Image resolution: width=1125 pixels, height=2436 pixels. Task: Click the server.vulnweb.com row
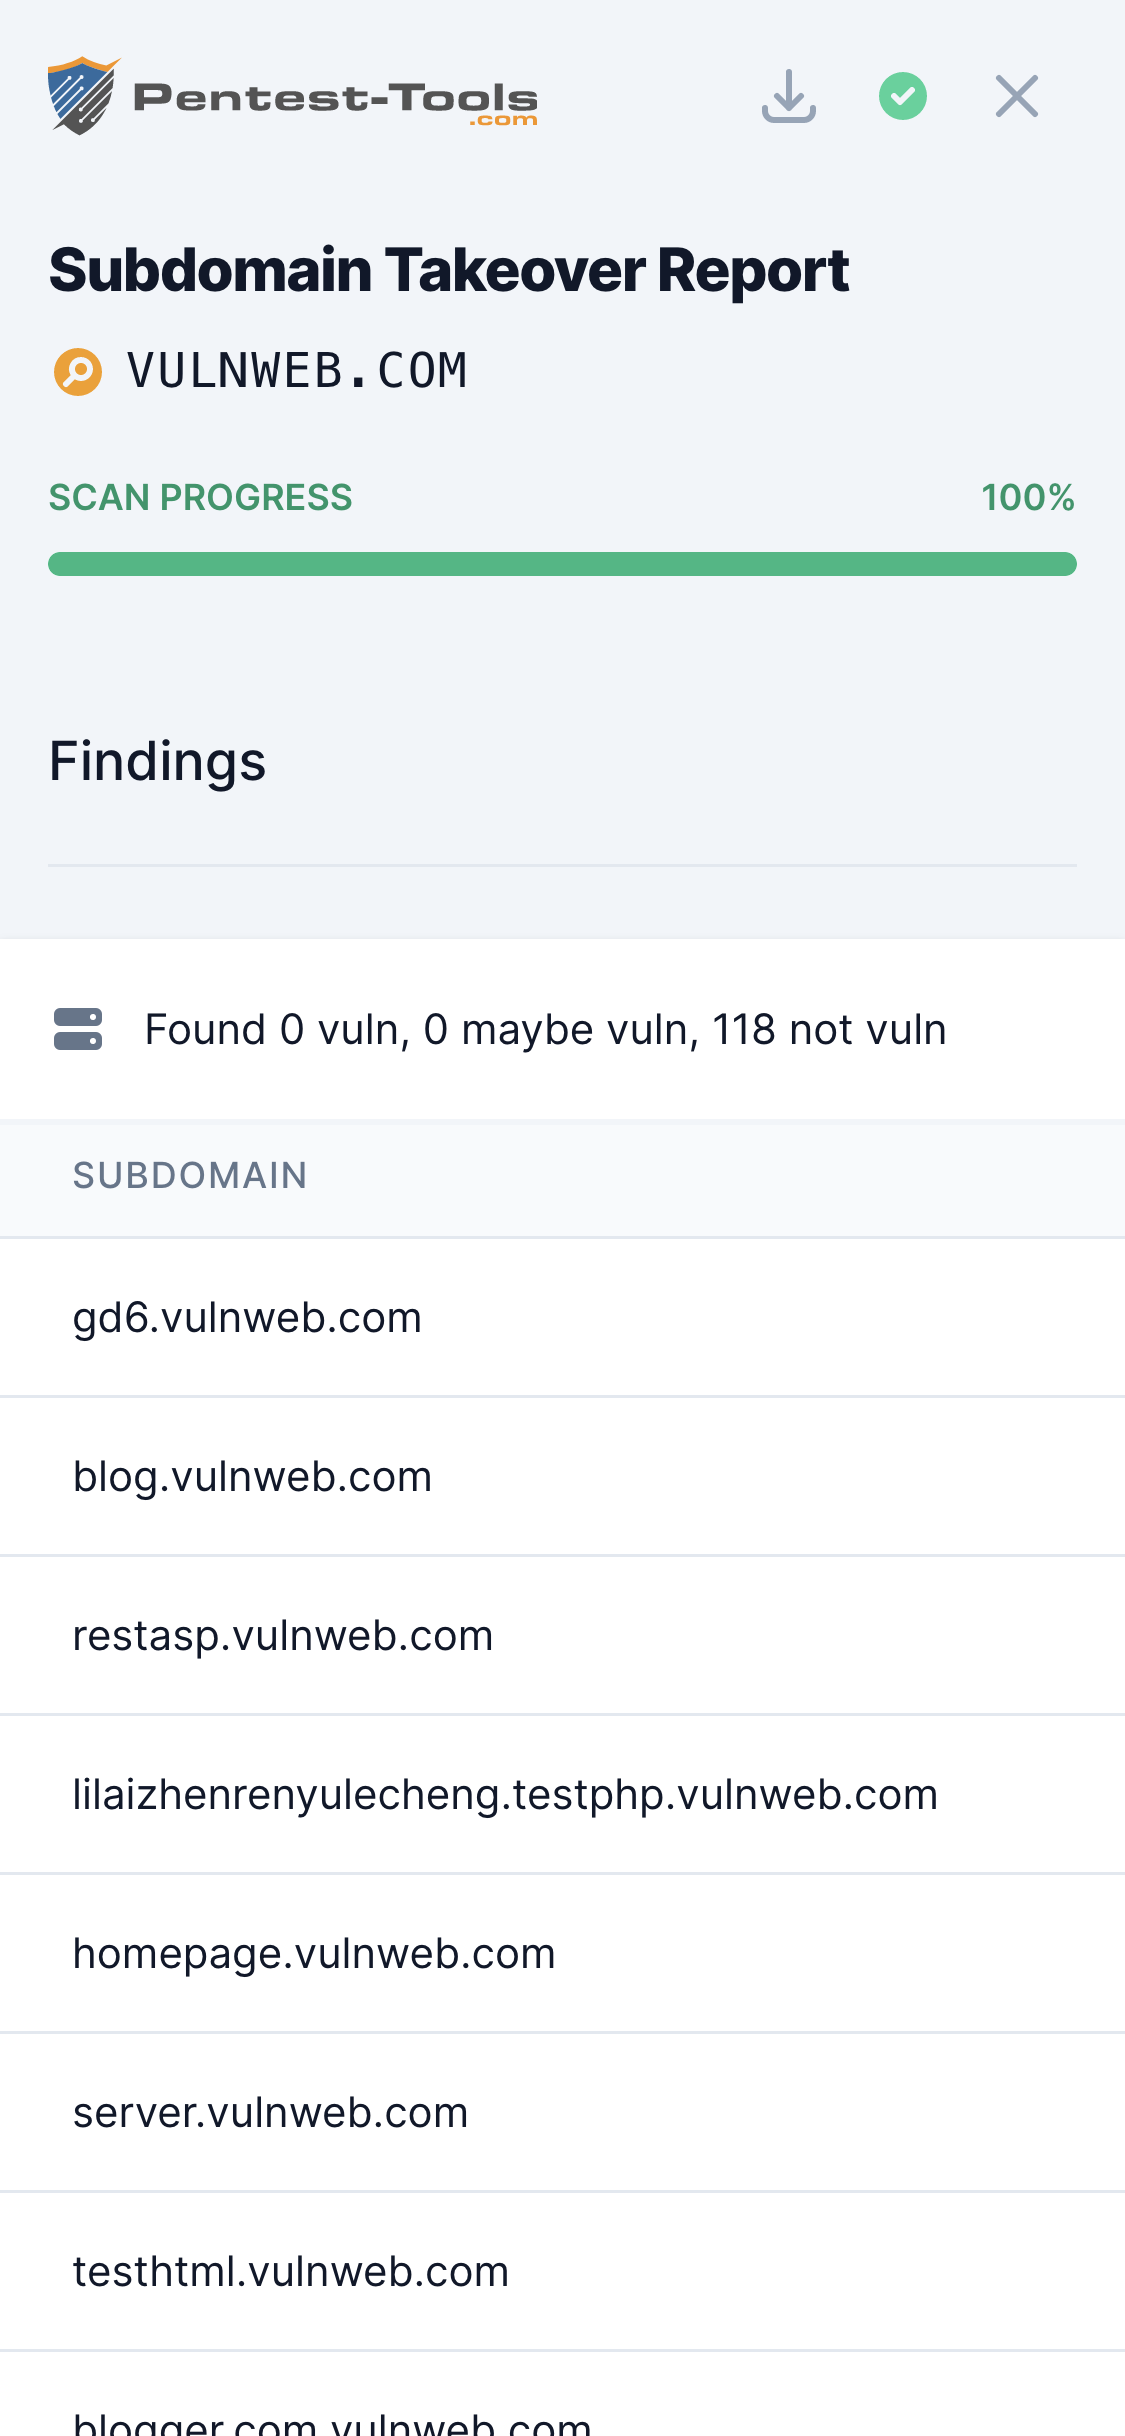(x=270, y=2112)
